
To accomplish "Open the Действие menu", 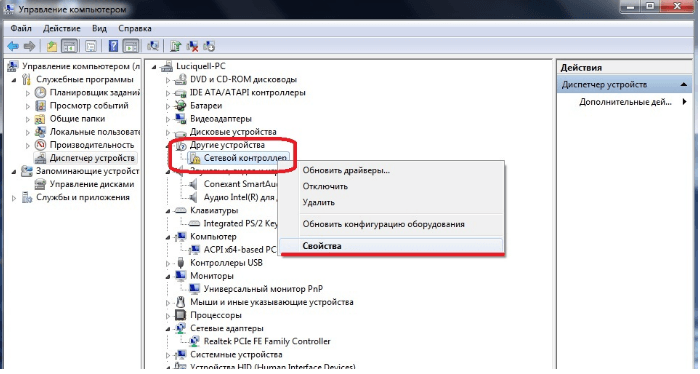I will point(62,29).
